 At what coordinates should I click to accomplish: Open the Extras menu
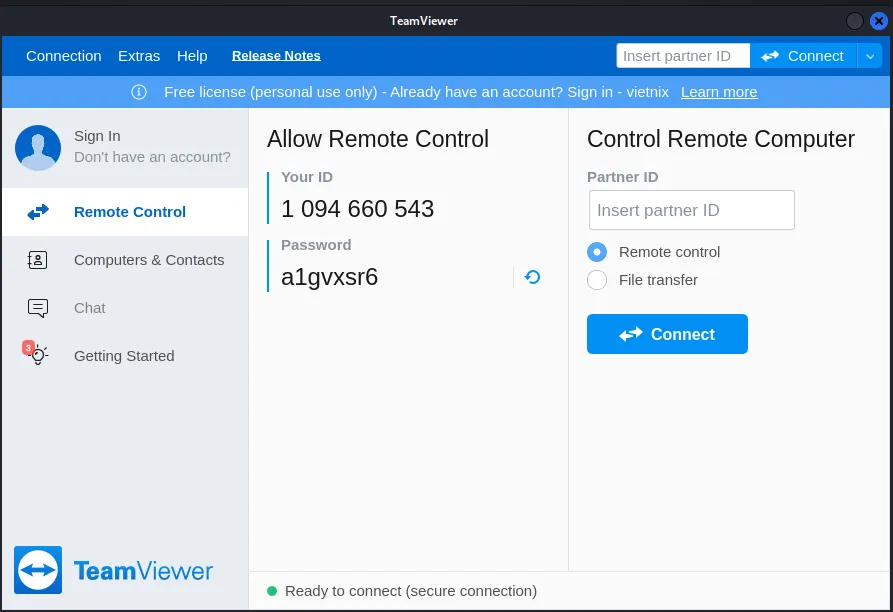point(138,56)
